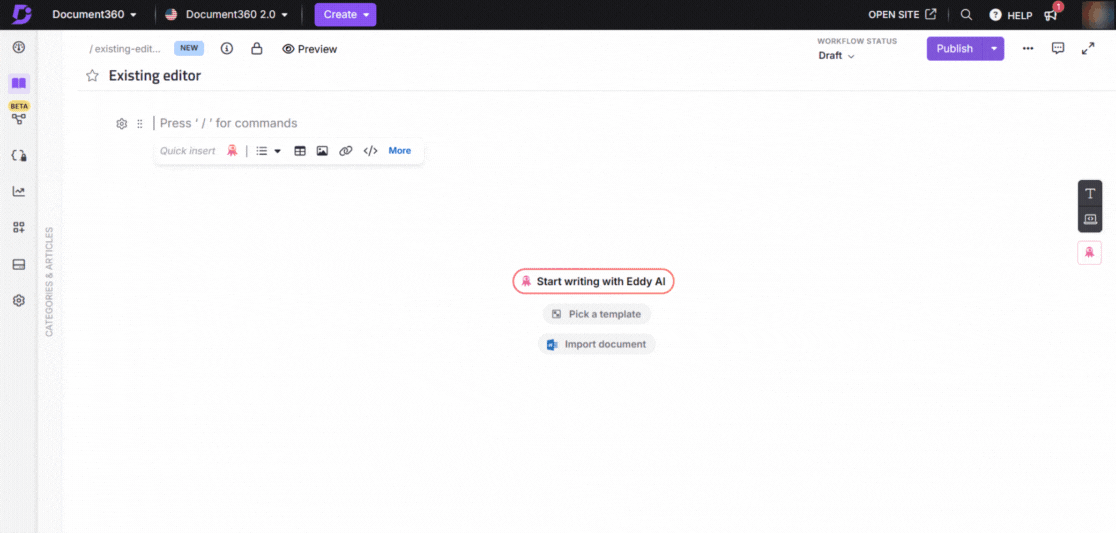The image size is (1116, 533).
Task: Click the user profile avatar
Action: click(x=1095, y=14)
